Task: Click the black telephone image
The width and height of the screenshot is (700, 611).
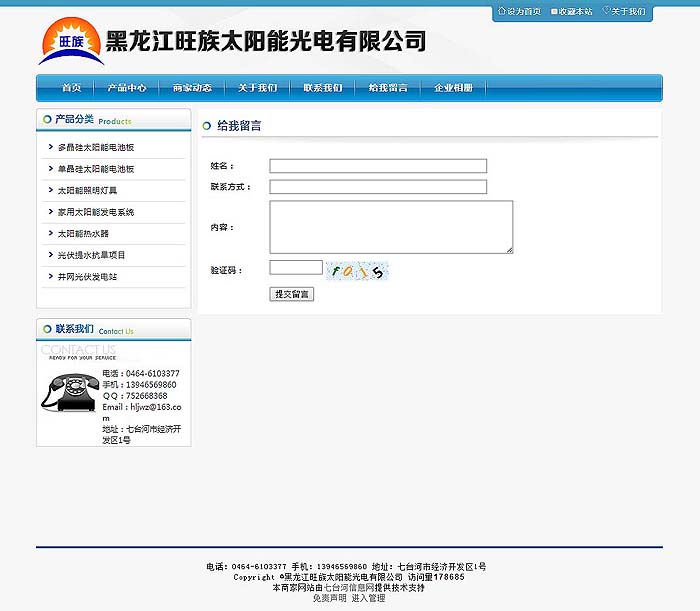Action: [70, 392]
